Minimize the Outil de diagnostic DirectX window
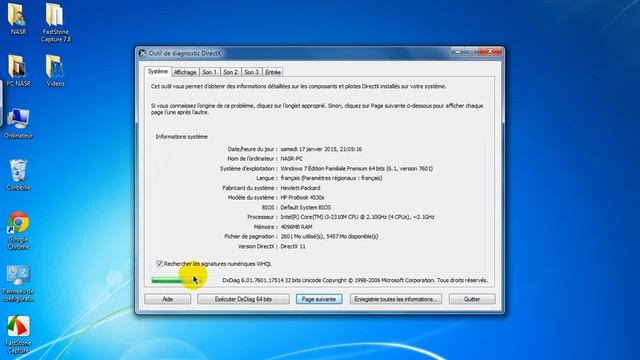 (458, 51)
